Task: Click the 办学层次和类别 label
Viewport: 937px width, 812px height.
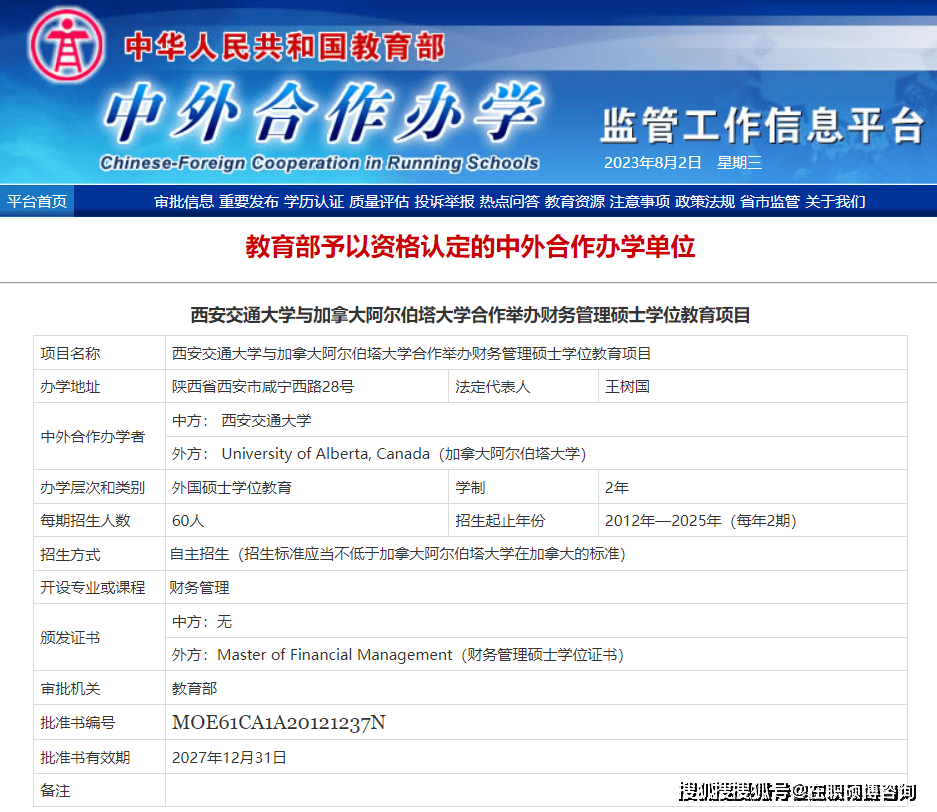Action: pyautogui.click(x=93, y=488)
